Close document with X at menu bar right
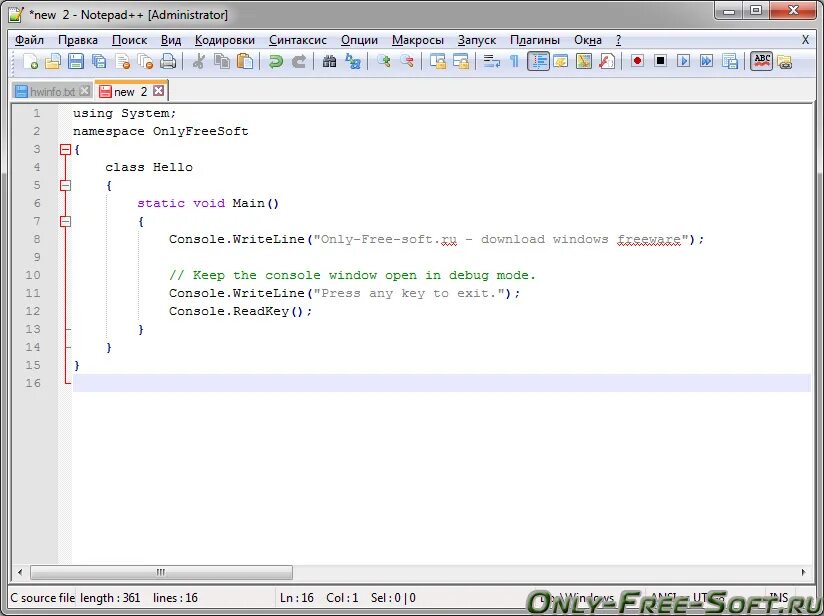 coord(805,40)
